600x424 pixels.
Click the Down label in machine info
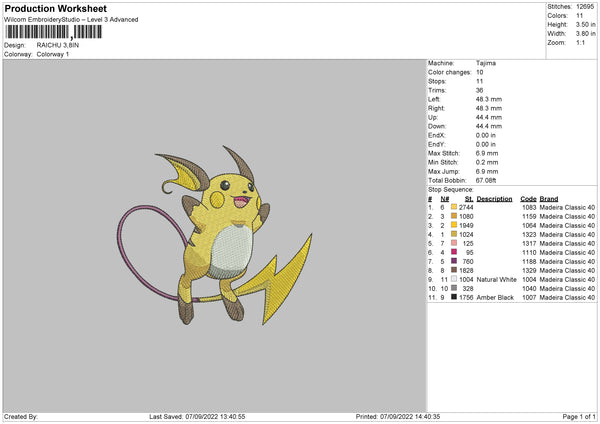point(437,126)
